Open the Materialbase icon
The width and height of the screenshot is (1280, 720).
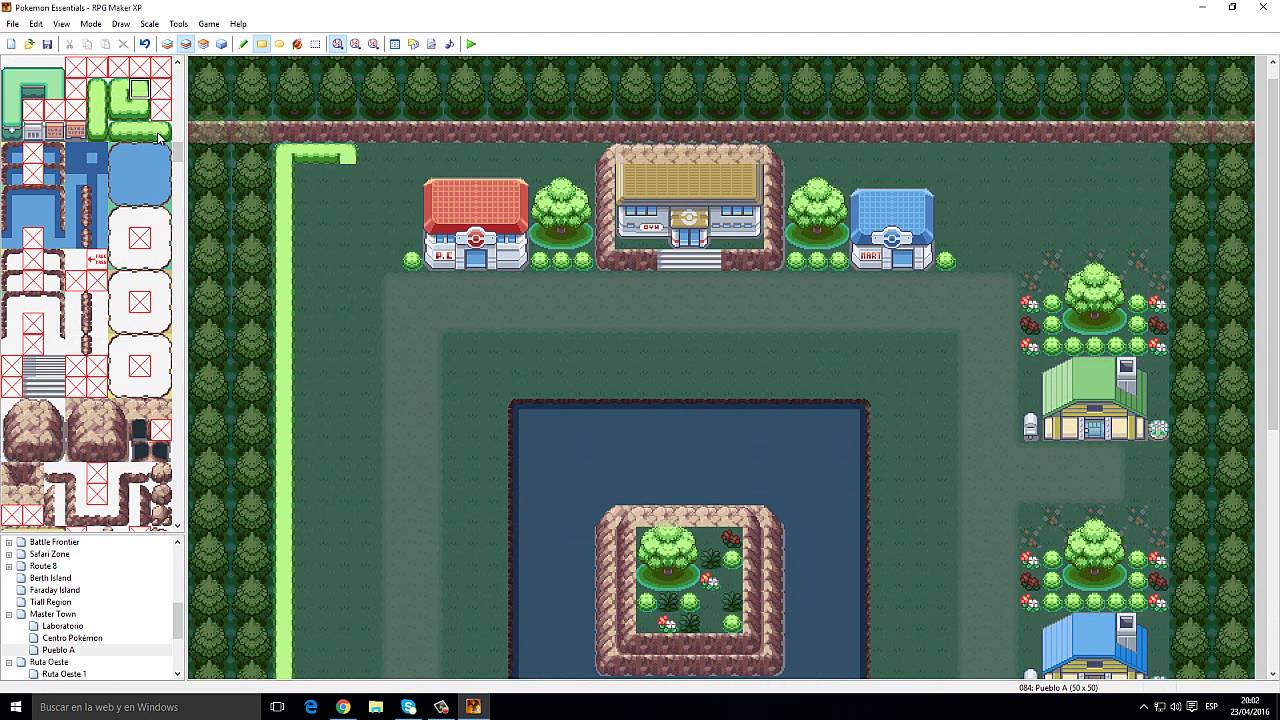[x=413, y=44]
